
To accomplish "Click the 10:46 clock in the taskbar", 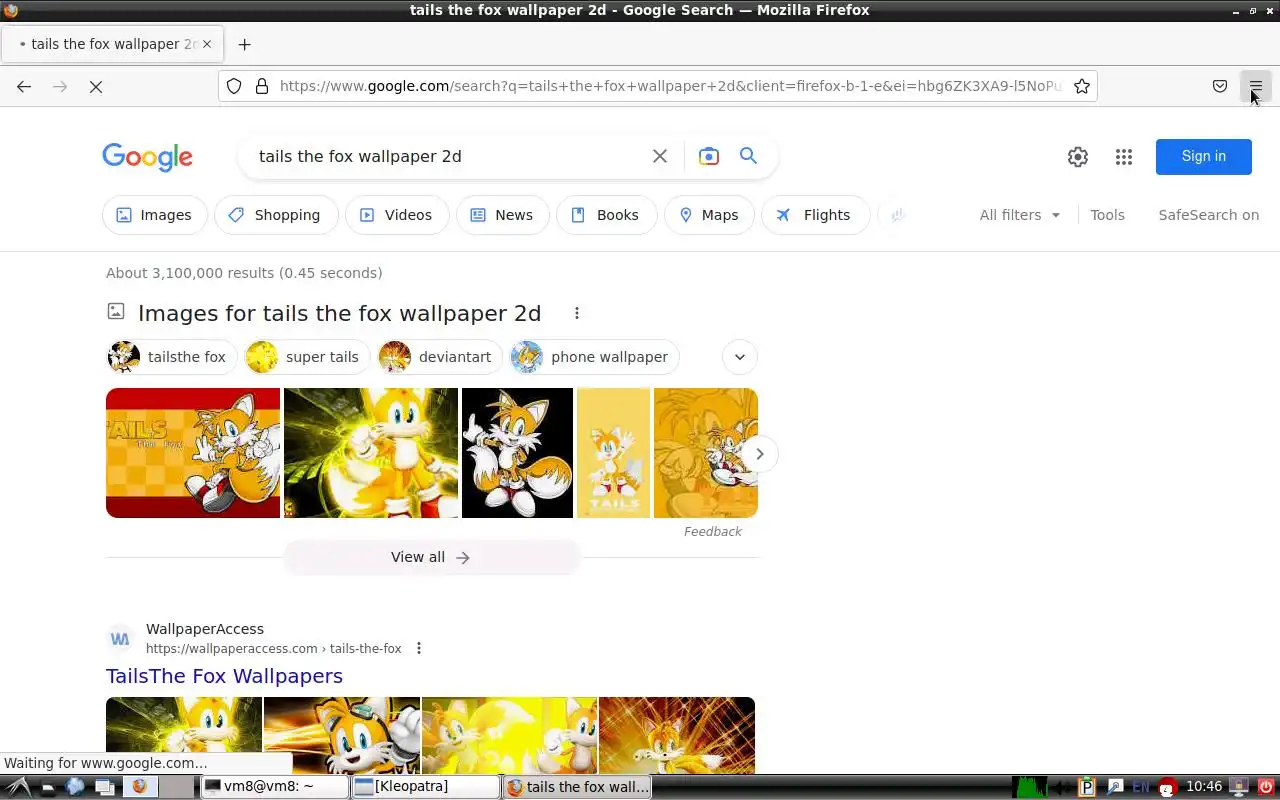I will [1204, 787].
